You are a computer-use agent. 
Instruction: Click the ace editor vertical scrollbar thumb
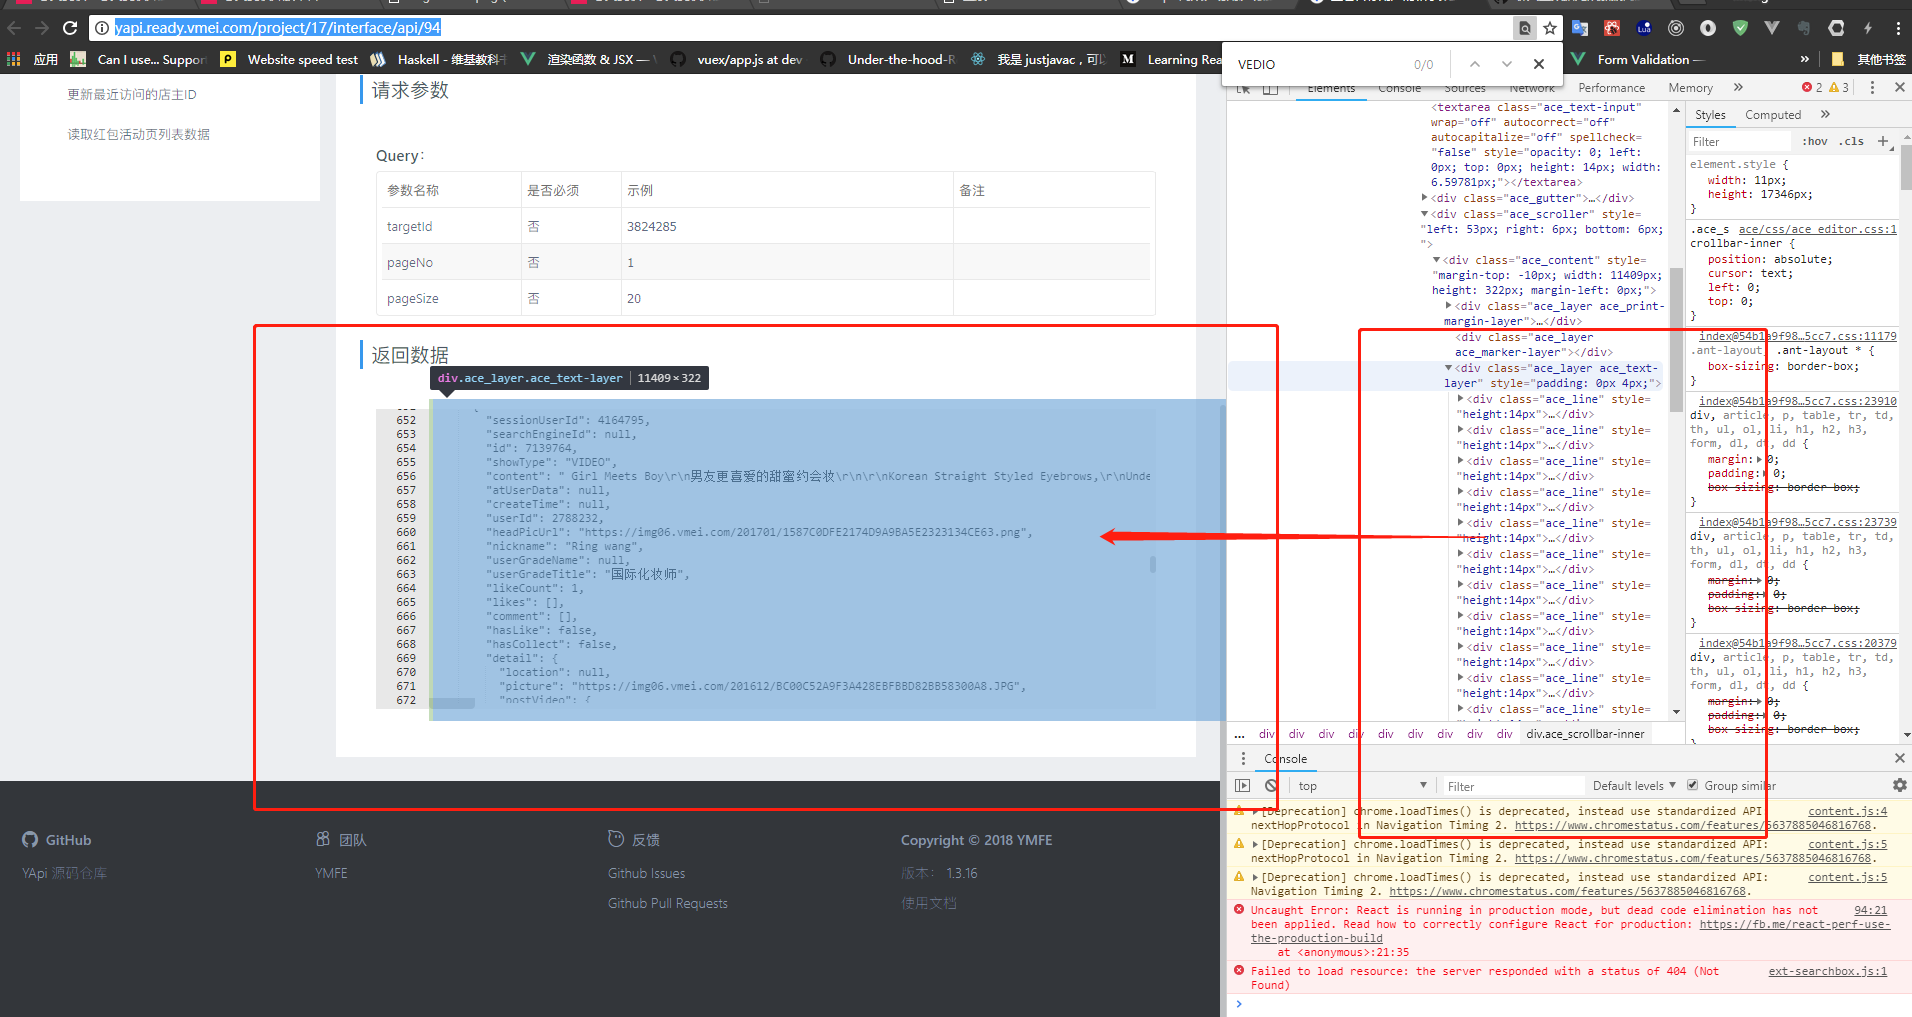1153,565
